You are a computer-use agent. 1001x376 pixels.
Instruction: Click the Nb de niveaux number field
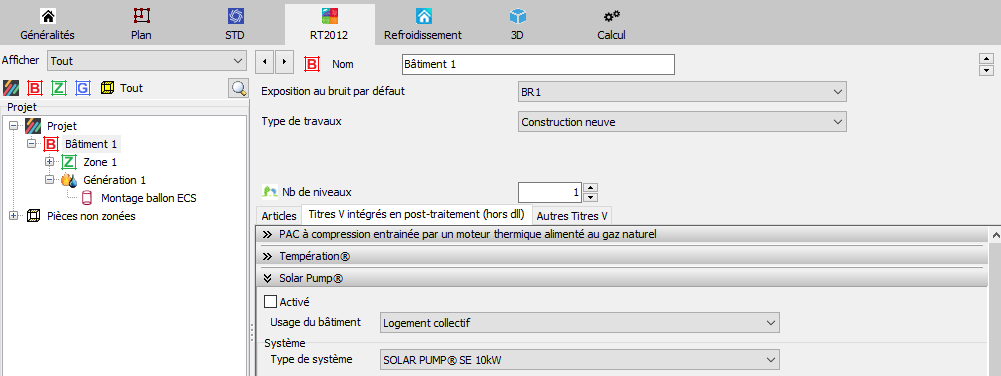pyautogui.click(x=550, y=192)
